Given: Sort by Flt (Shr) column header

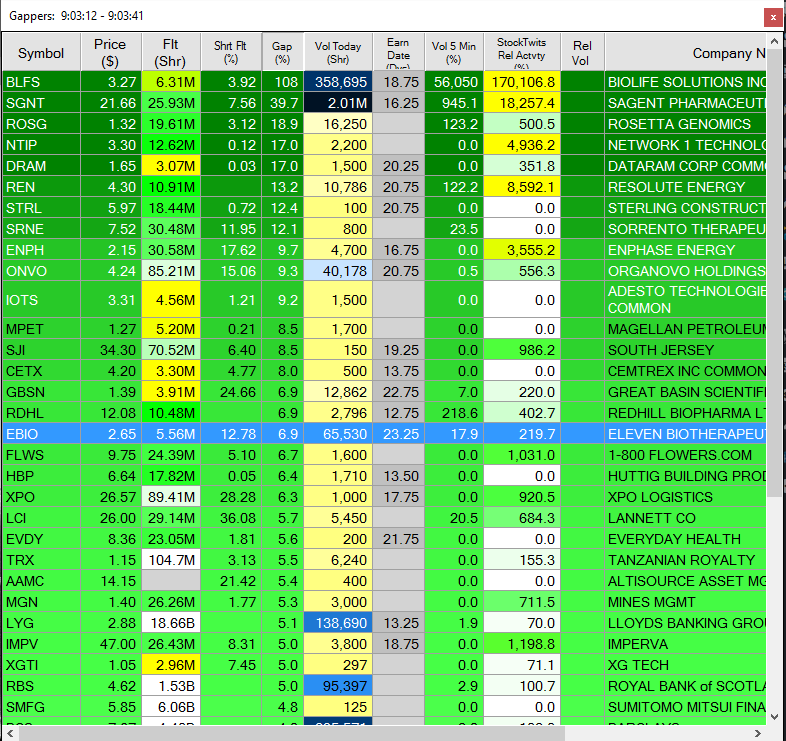Looking at the screenshot, I should coord(171,53).
